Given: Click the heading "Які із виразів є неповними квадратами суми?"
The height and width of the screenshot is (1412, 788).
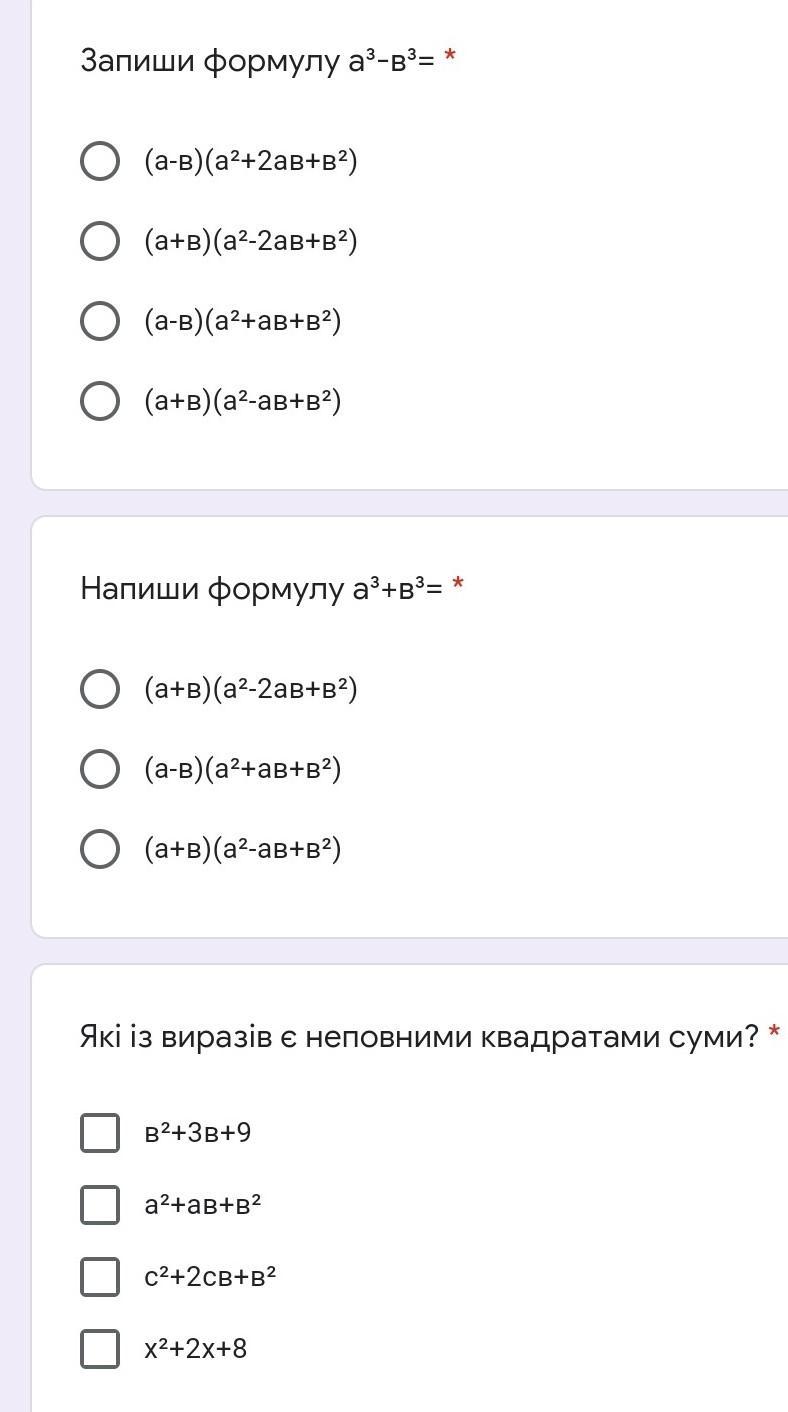Looking at the screenshot, I should coord(419,1037).
